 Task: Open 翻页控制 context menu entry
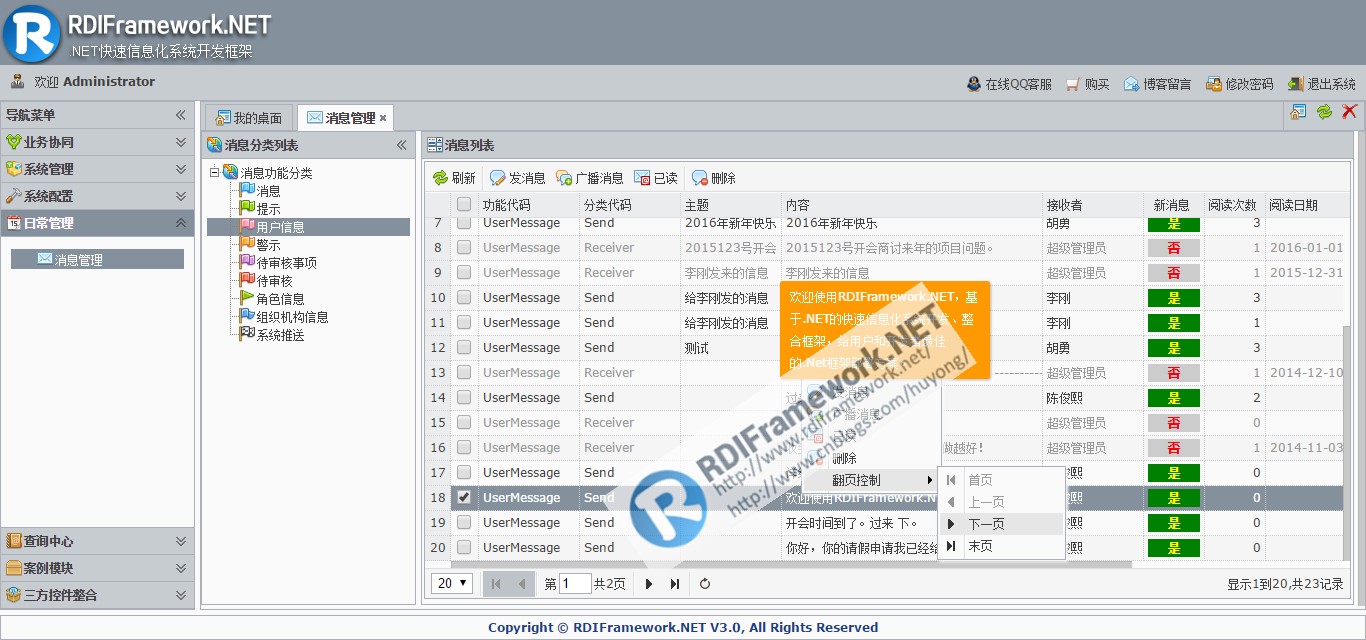click(871, 480)
